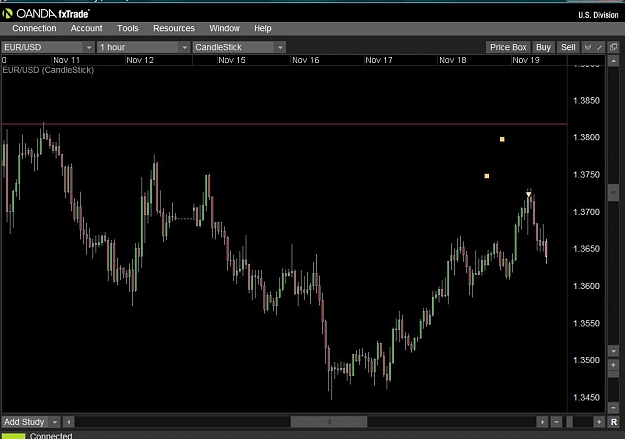
Task: Click the horizontal zoom in plus icon
Action: pos(599,422)
